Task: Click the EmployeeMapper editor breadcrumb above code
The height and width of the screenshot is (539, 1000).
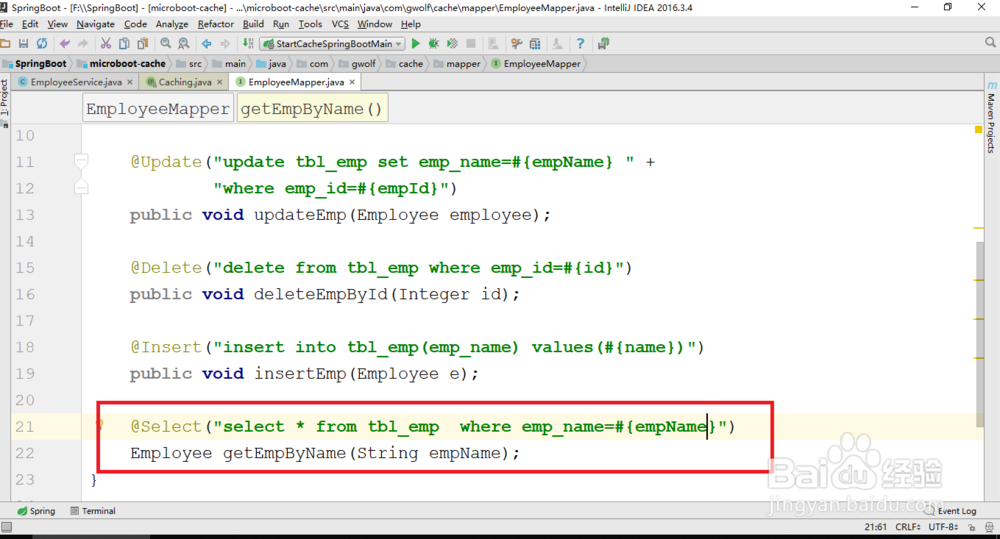Action: [x=158, y=108]
